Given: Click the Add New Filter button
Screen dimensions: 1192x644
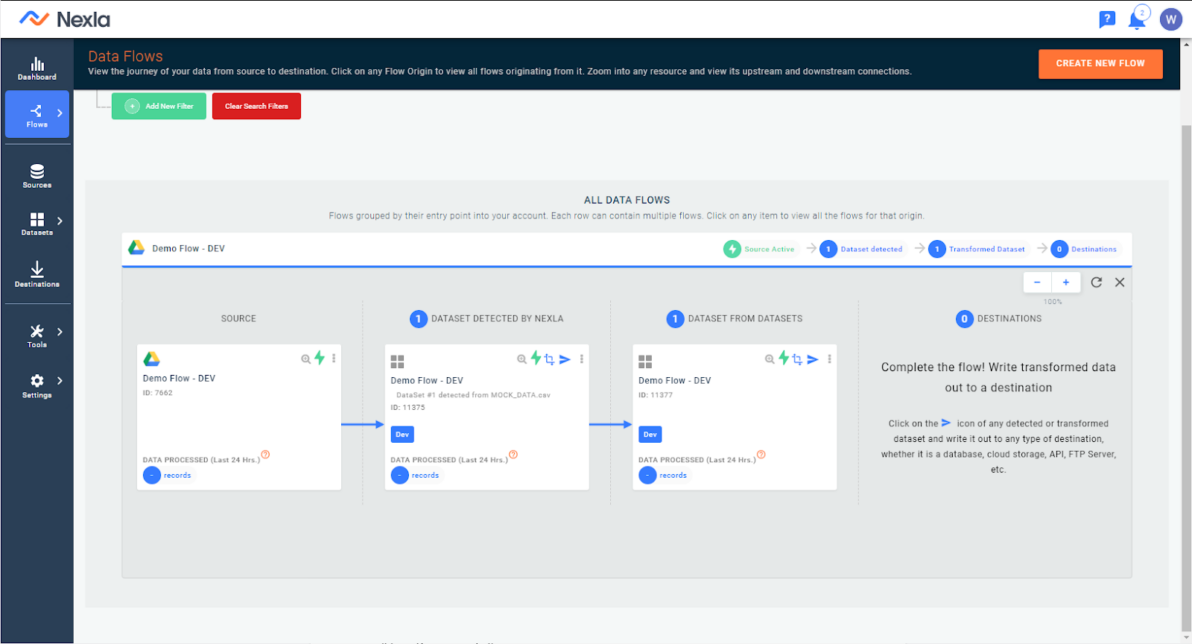Looking at the screenshot, I should coord(158,105).
